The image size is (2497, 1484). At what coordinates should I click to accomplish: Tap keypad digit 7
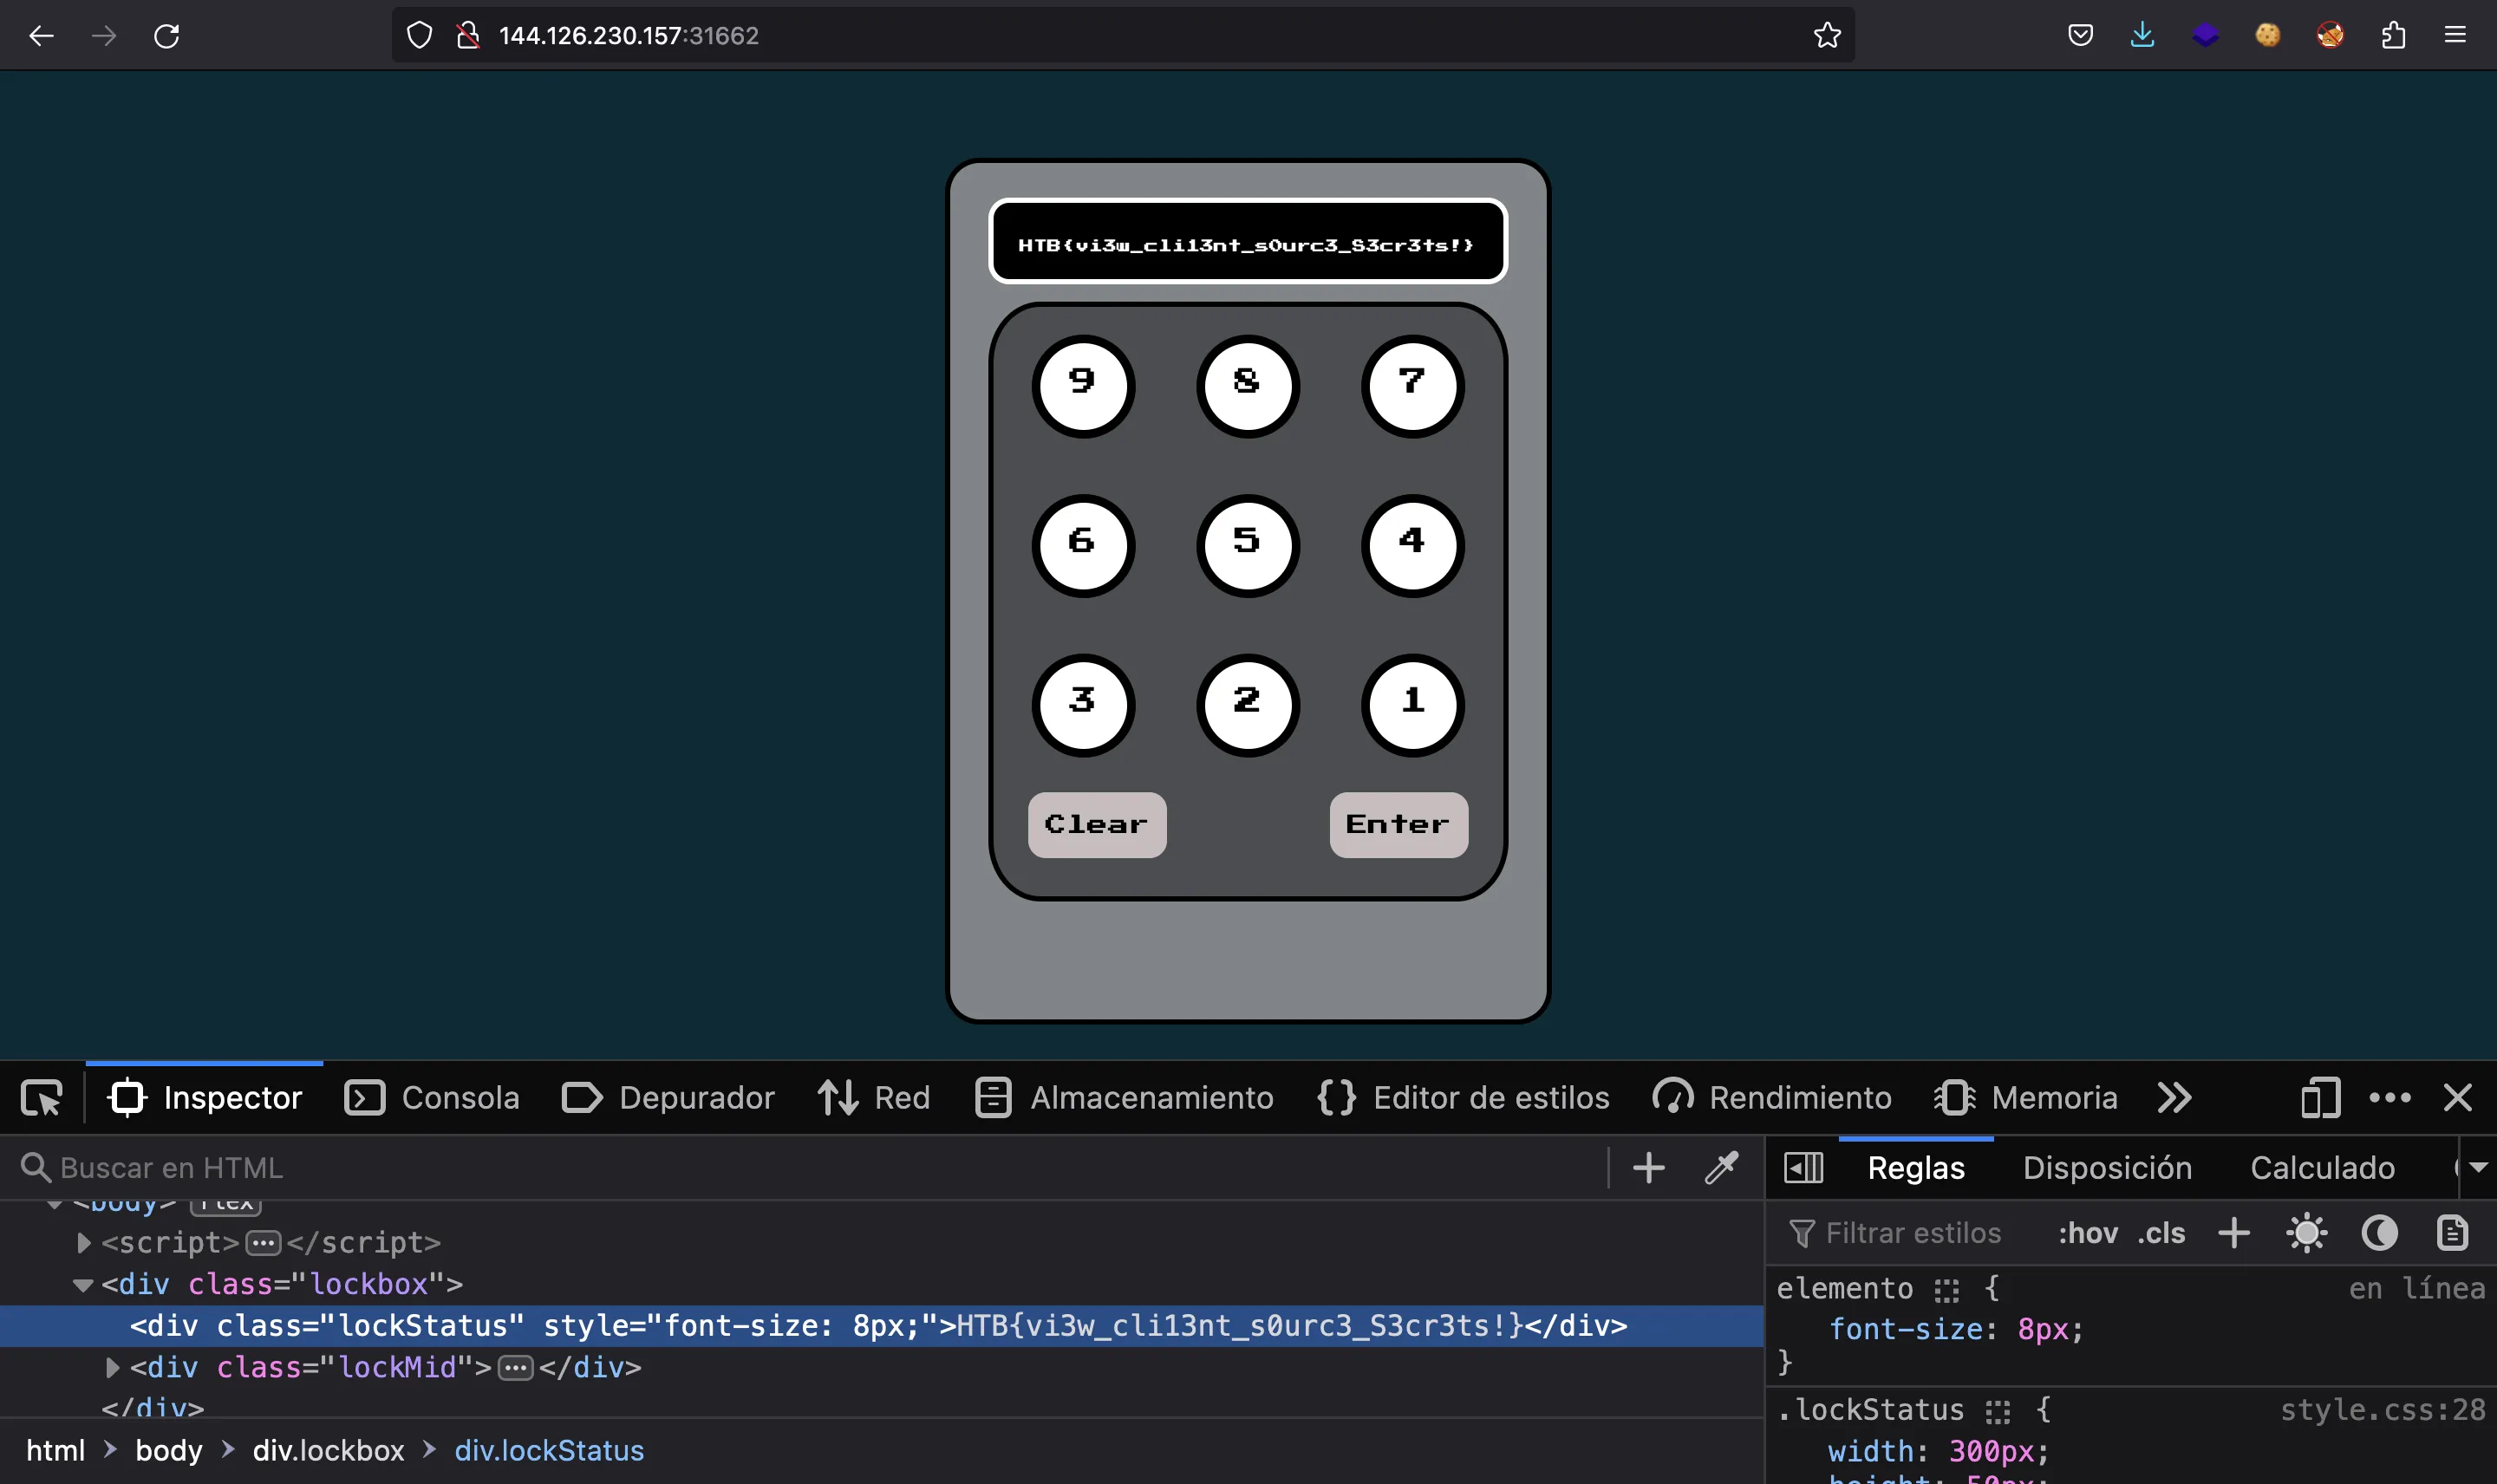coord(1413,386)
